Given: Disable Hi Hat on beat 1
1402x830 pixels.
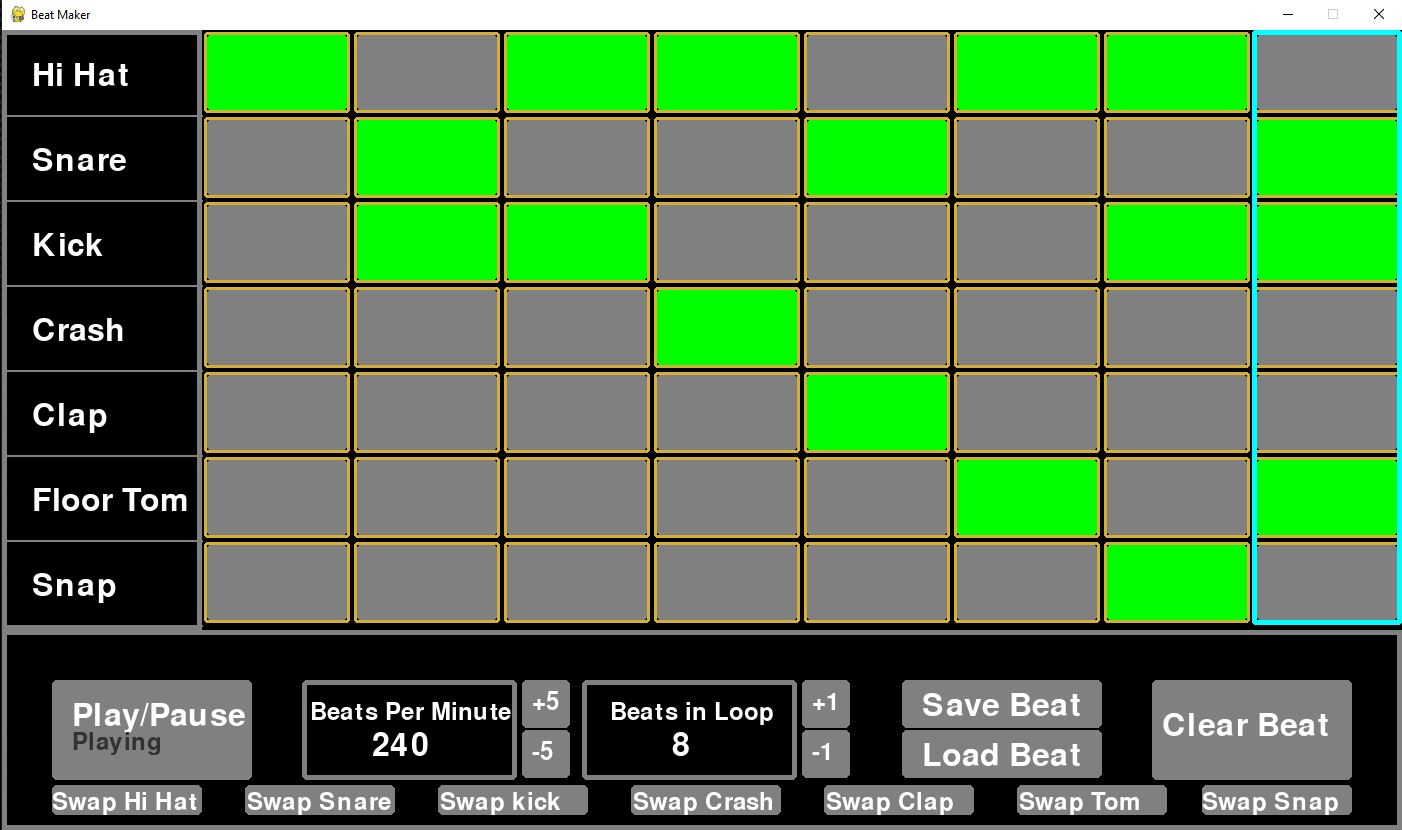Looking at the screenshot, I should click(277, 73).
